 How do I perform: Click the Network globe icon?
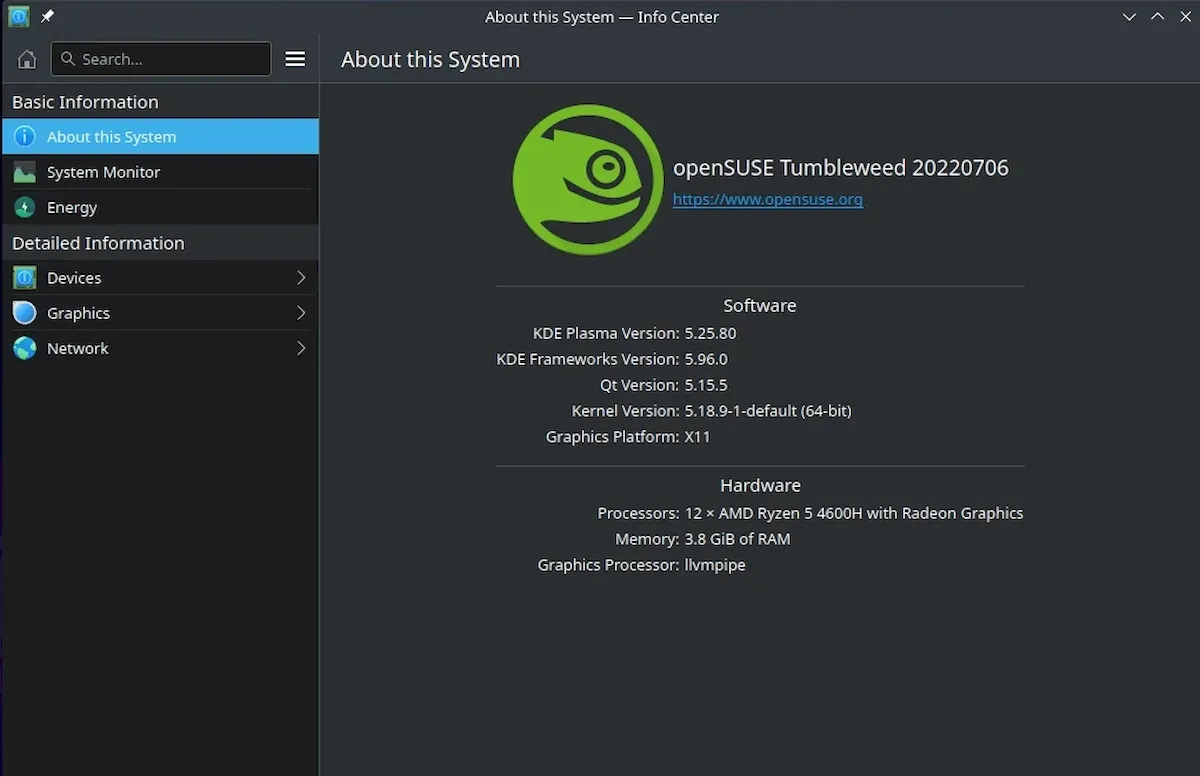[x=25, y=348]
